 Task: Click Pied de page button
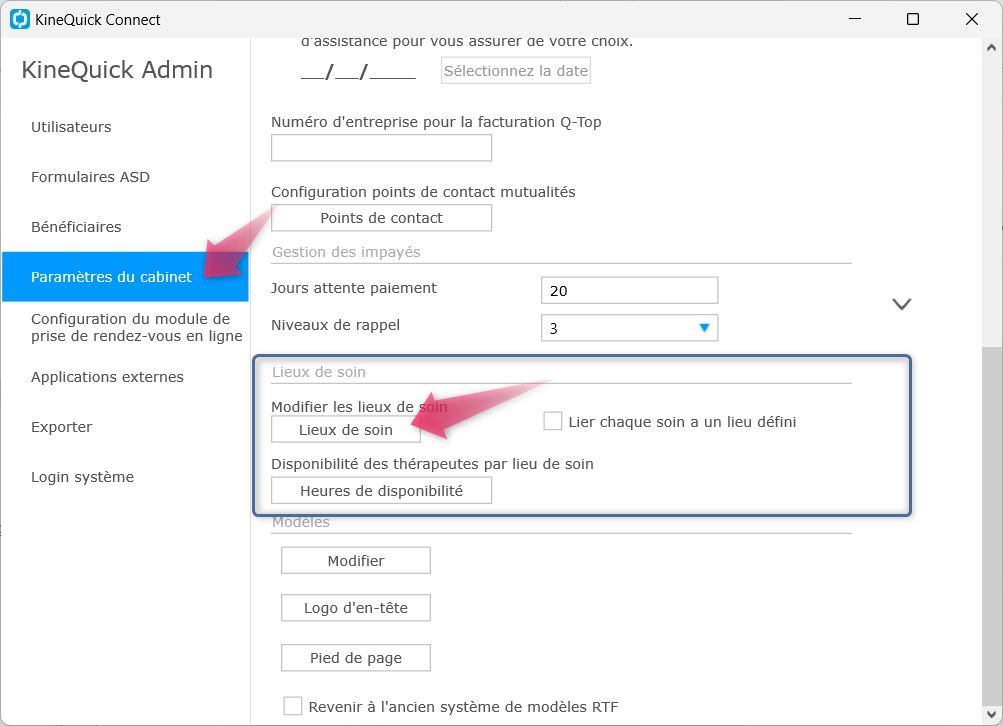point(356,658)
